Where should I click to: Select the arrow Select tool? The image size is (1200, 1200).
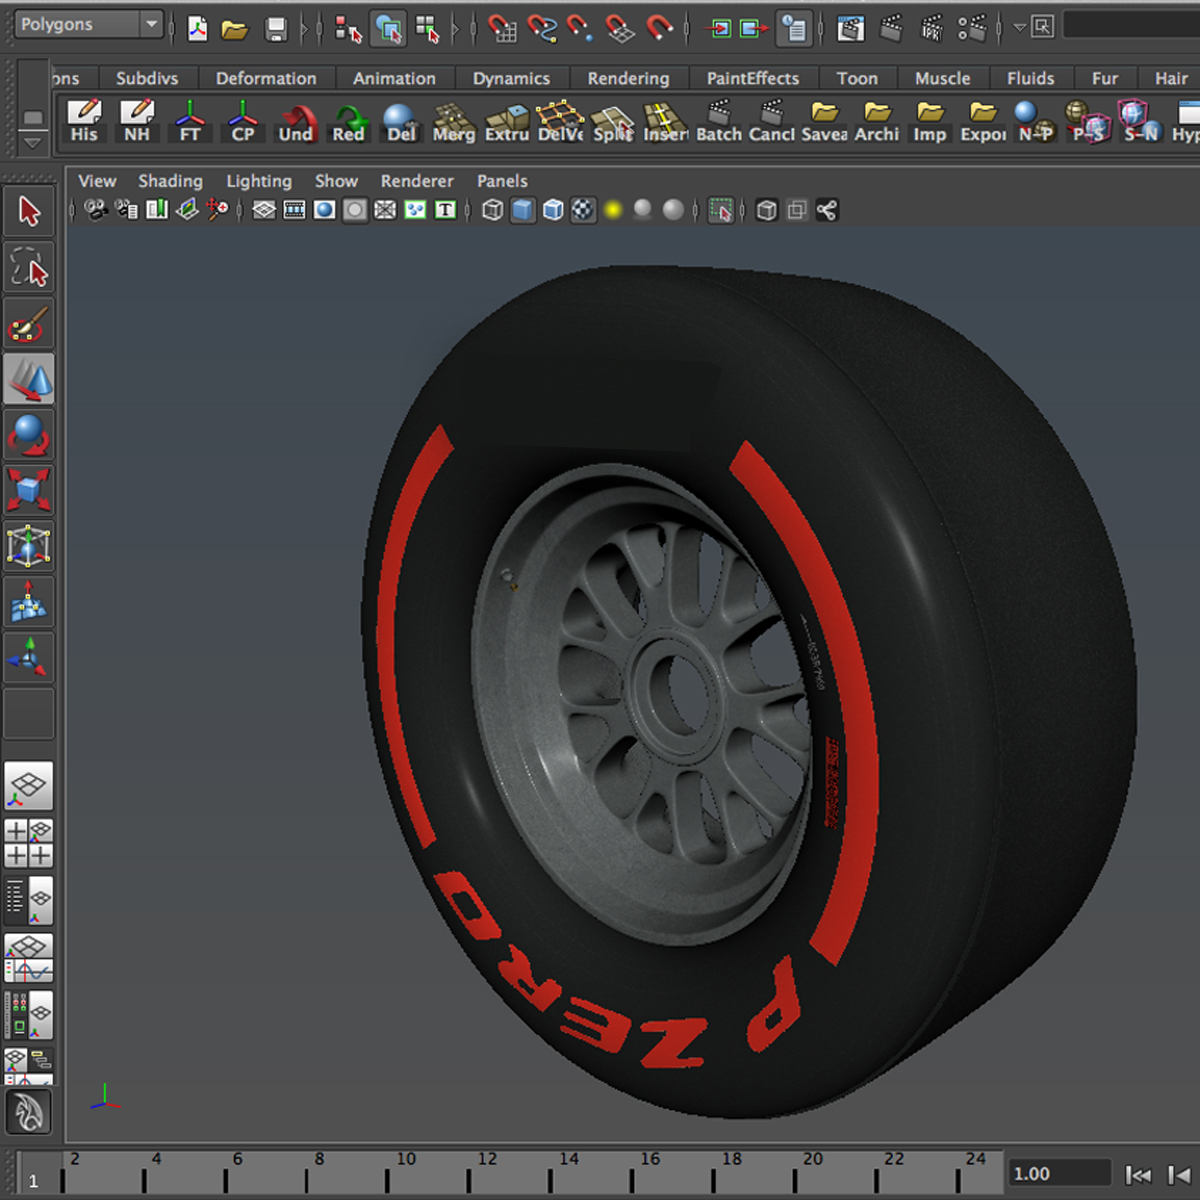point(29,212)
